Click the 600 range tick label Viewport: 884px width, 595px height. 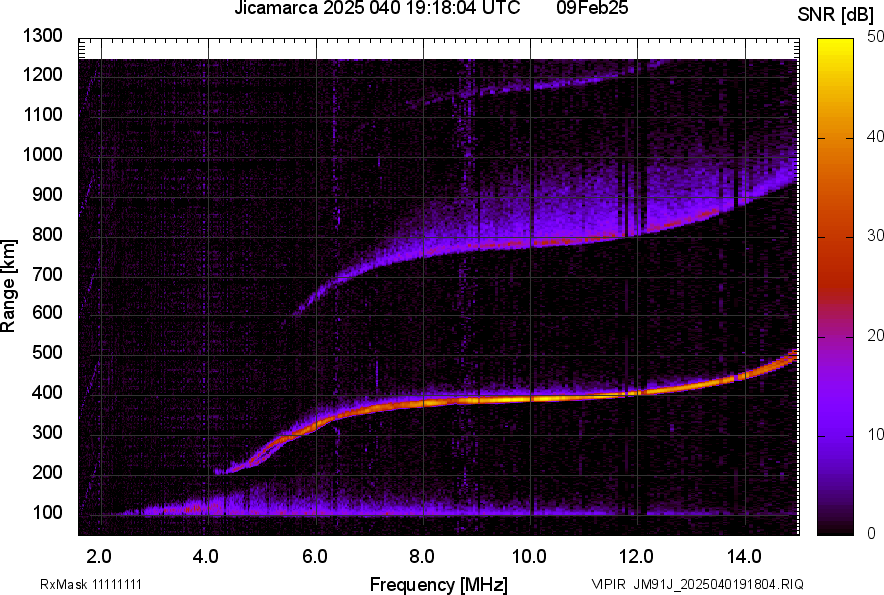click(47, 312)
